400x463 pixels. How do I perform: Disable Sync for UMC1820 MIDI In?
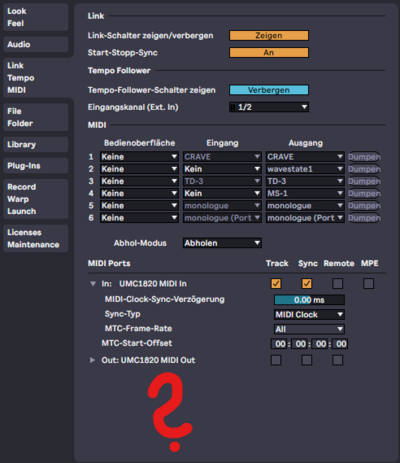tap(307, 284)
